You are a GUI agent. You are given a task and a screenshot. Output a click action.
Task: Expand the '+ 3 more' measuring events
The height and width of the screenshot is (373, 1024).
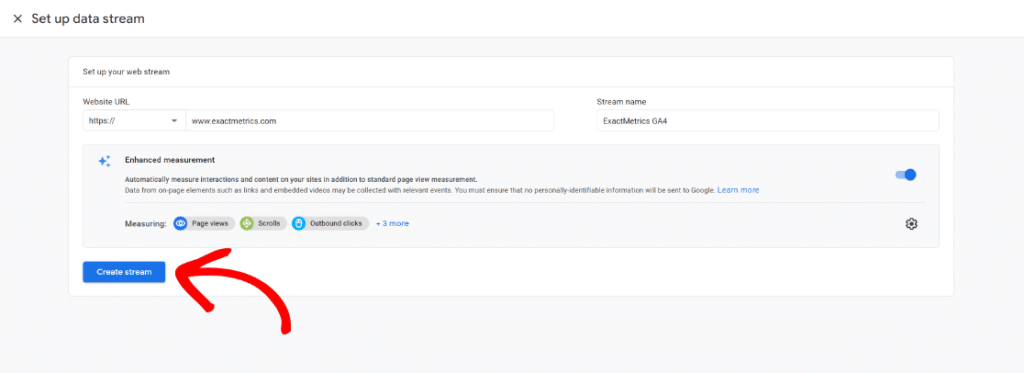click(392, 223)
